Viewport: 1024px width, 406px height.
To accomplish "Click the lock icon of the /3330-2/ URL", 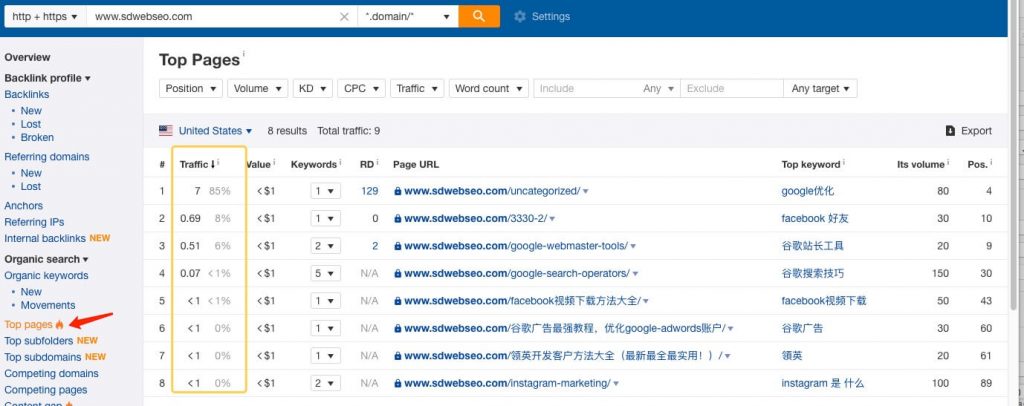I will pyautogui.click(x=397, y=219).
